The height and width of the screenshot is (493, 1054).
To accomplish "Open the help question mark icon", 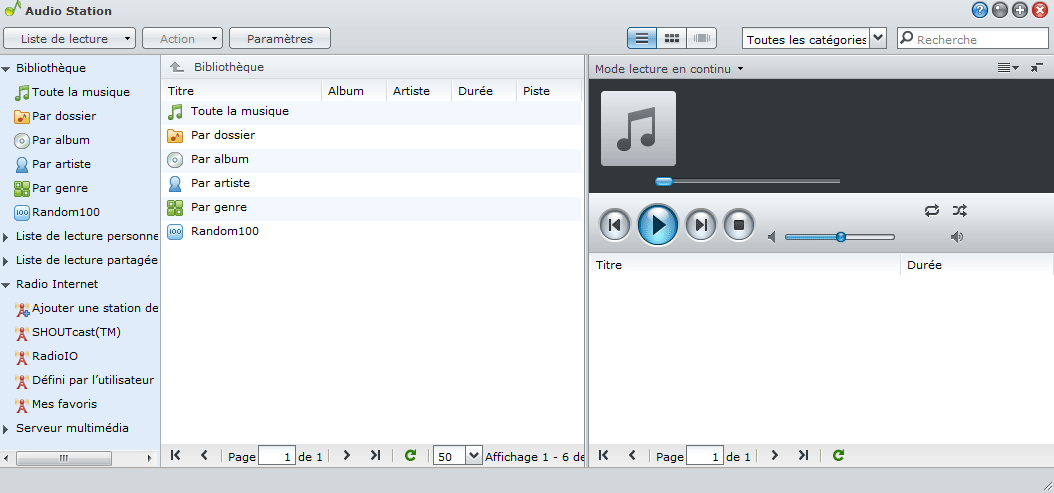I will (979, 10).
